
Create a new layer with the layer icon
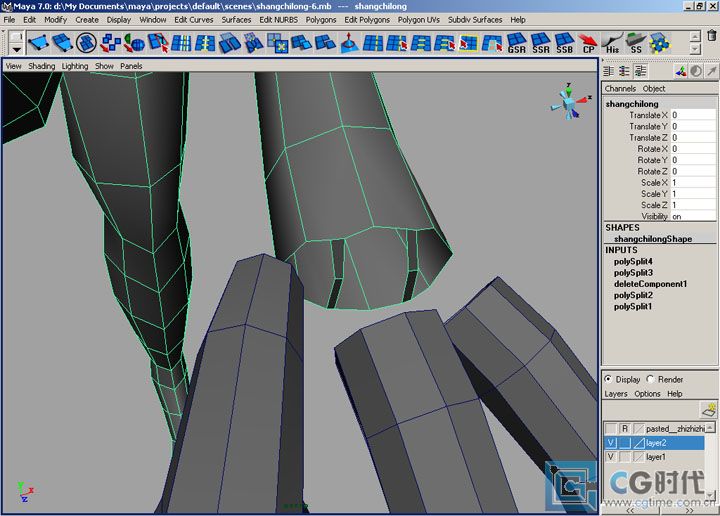tap(709, 409)
